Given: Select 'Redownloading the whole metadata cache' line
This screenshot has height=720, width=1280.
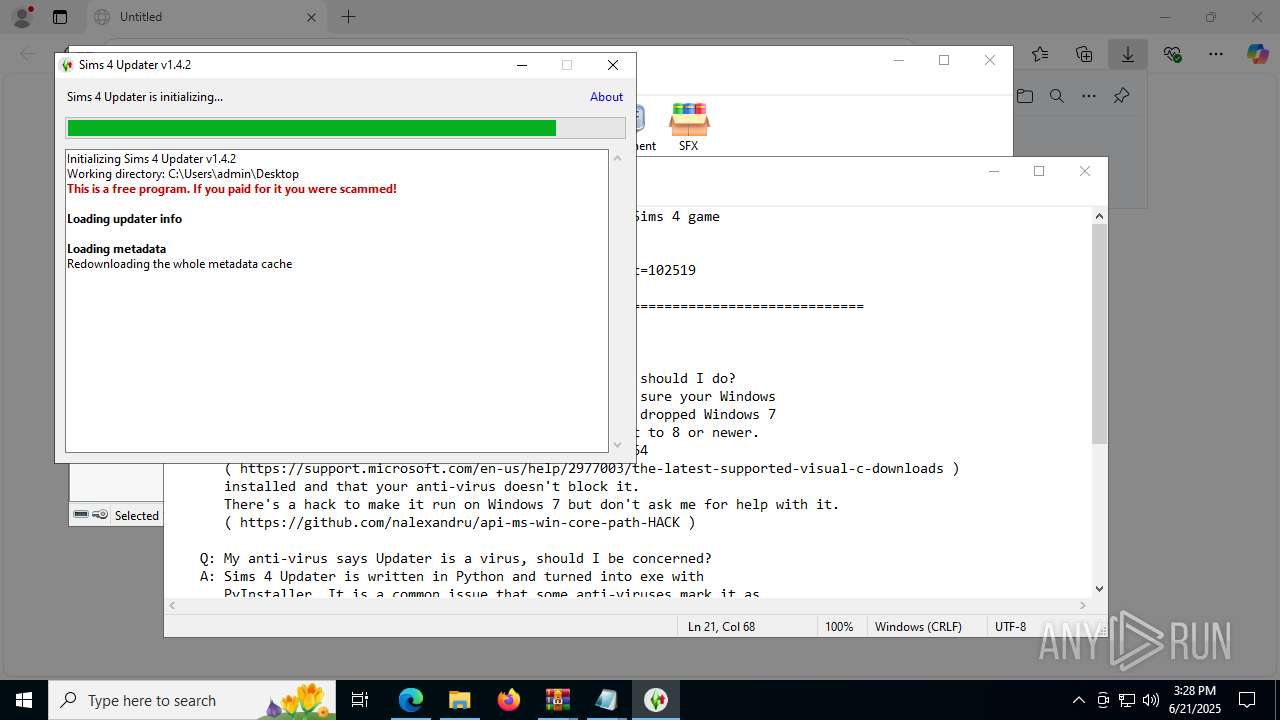Looking at the screenshot, I should pyautogui.click(x=180, y=264).
